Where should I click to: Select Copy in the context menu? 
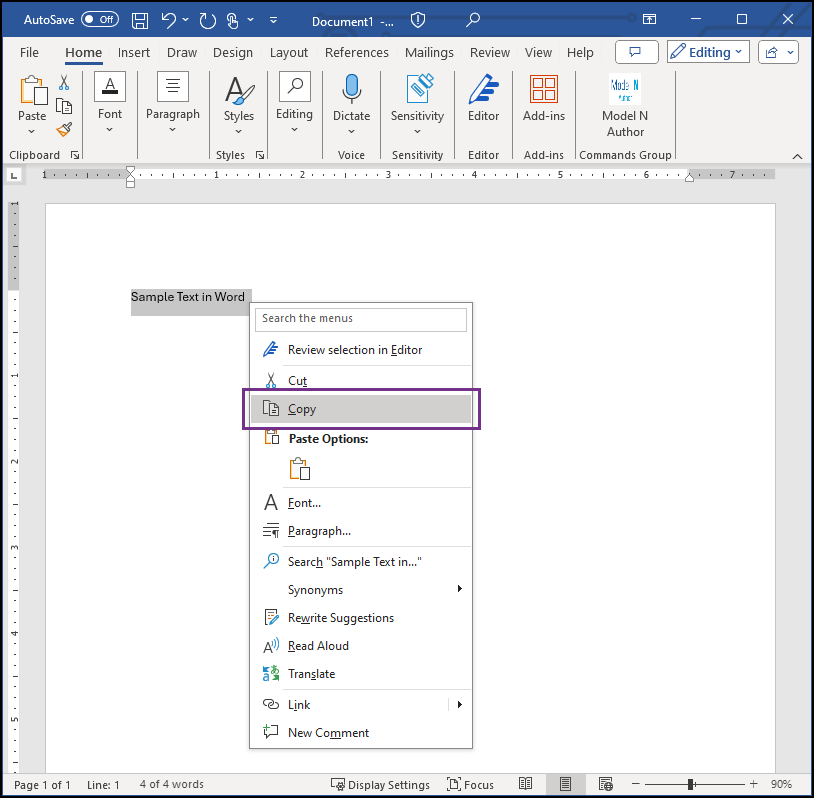point(361,409)
